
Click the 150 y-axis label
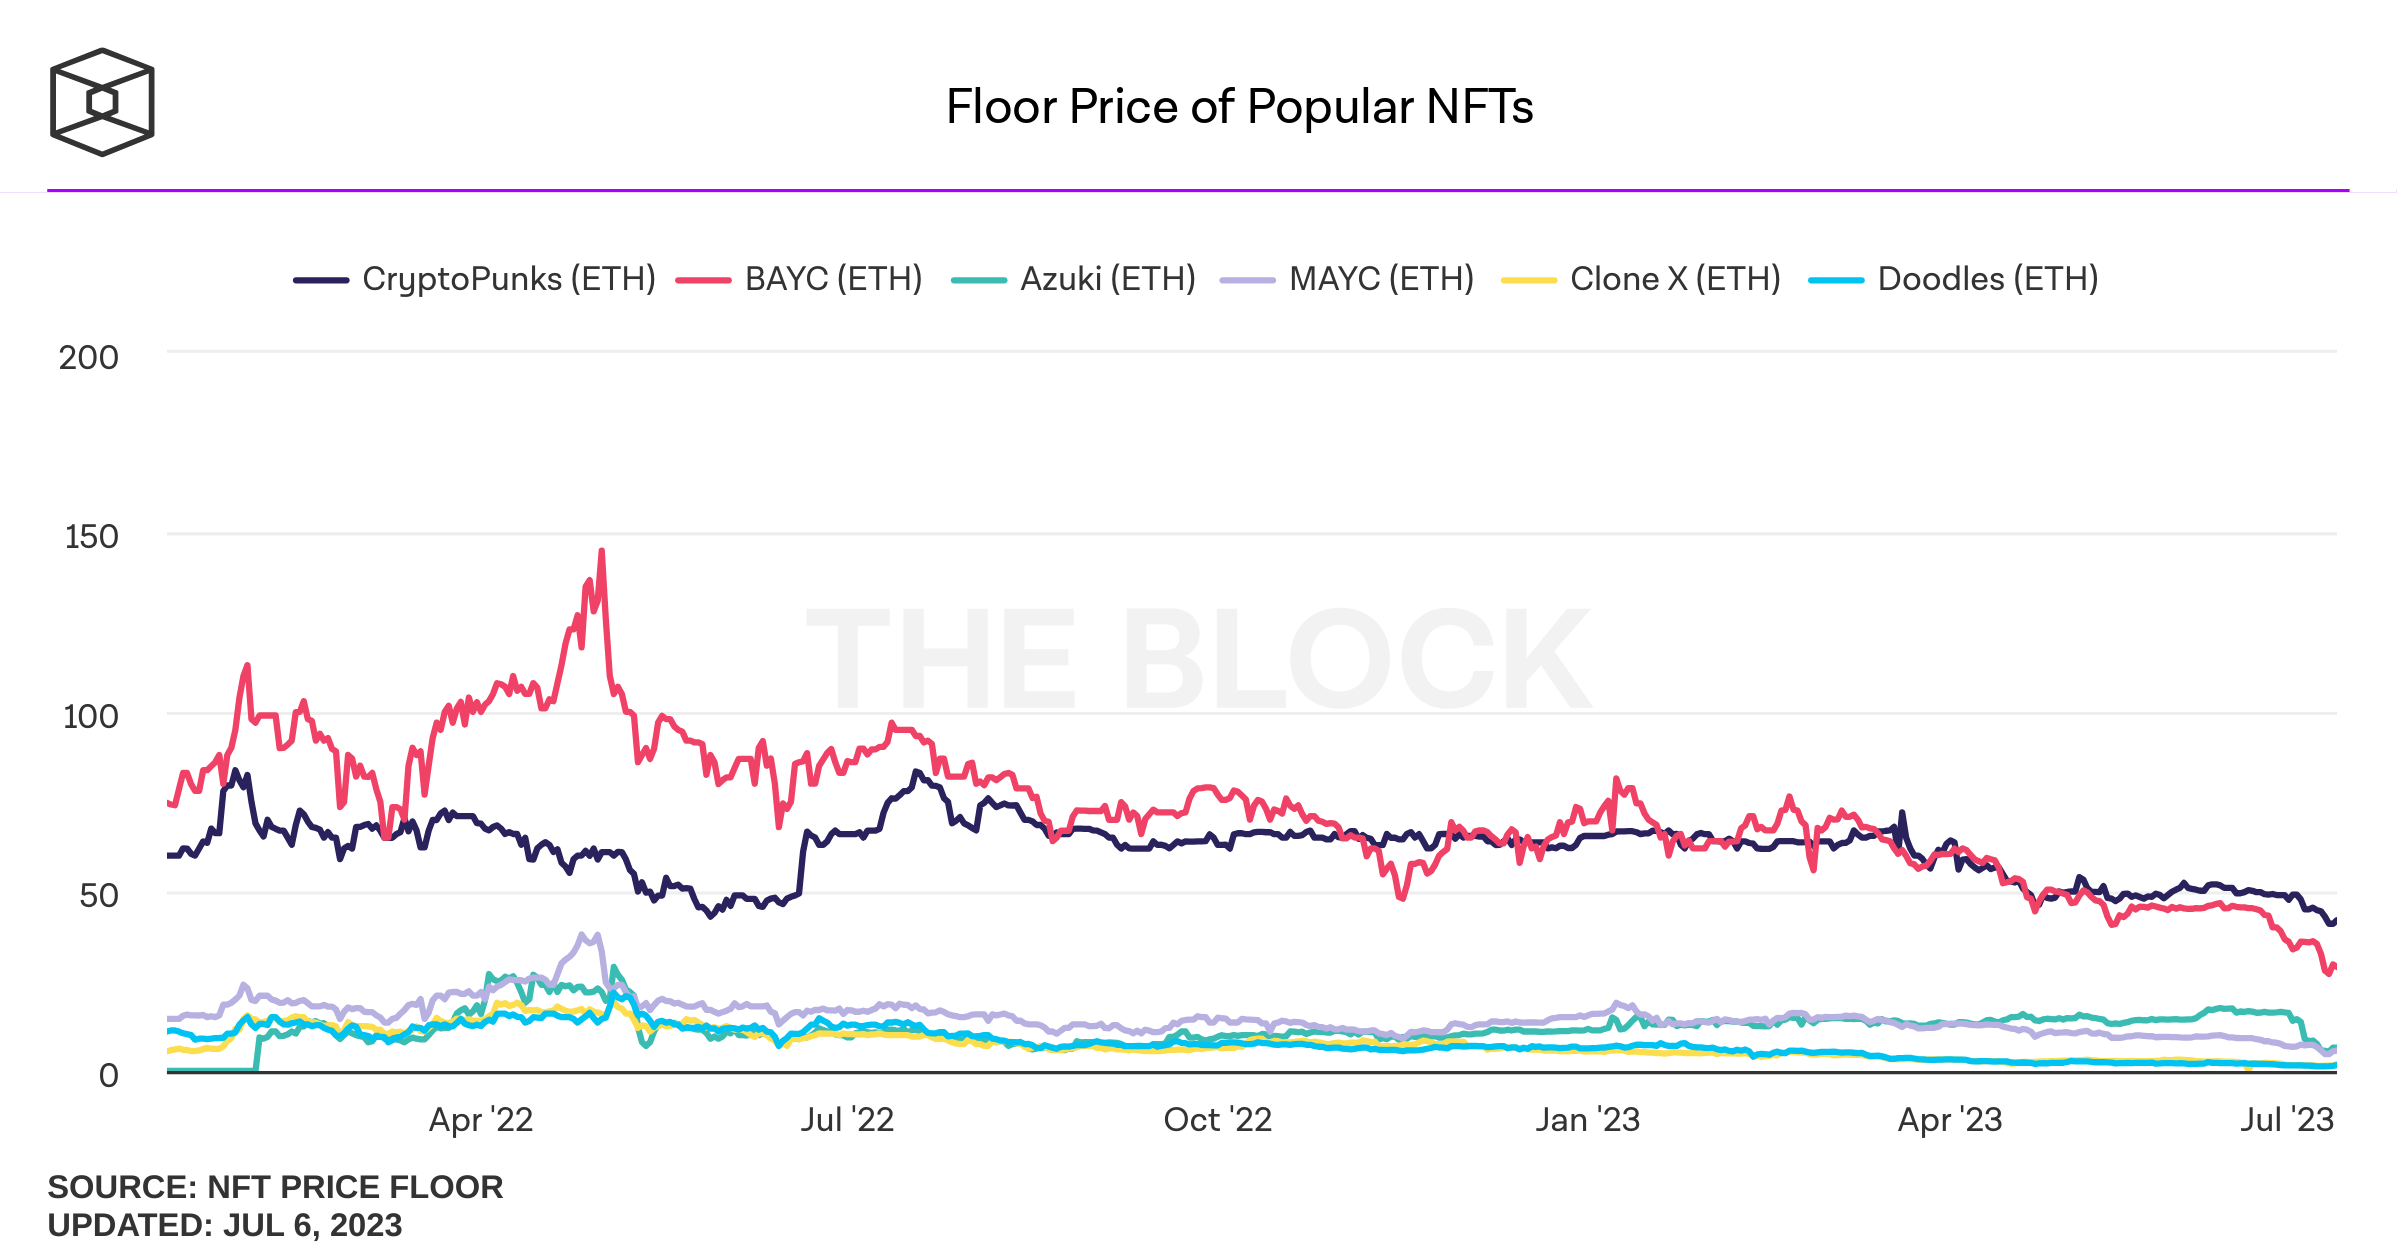coord(91,537)
